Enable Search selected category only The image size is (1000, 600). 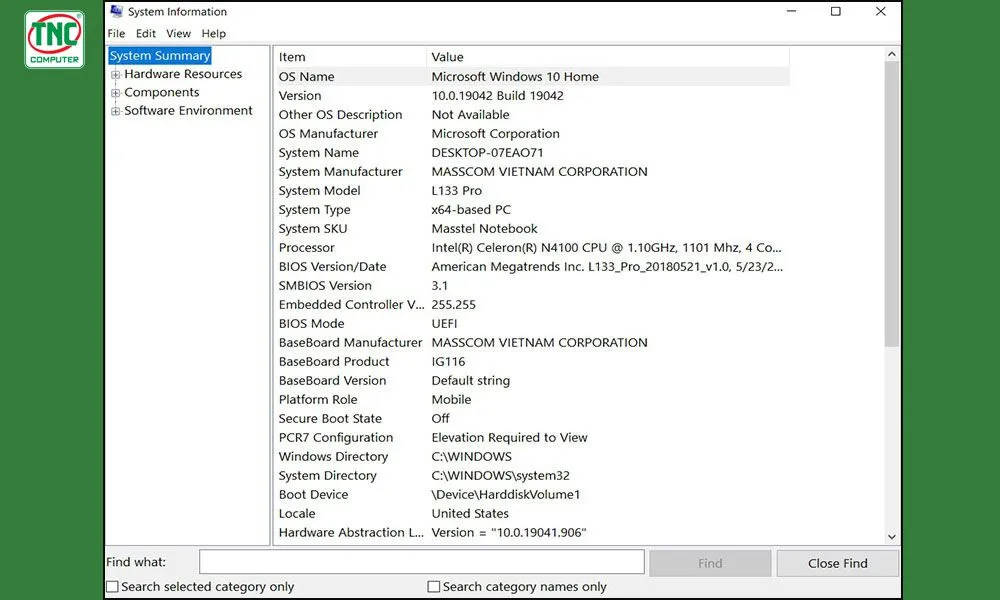[111, 587]
